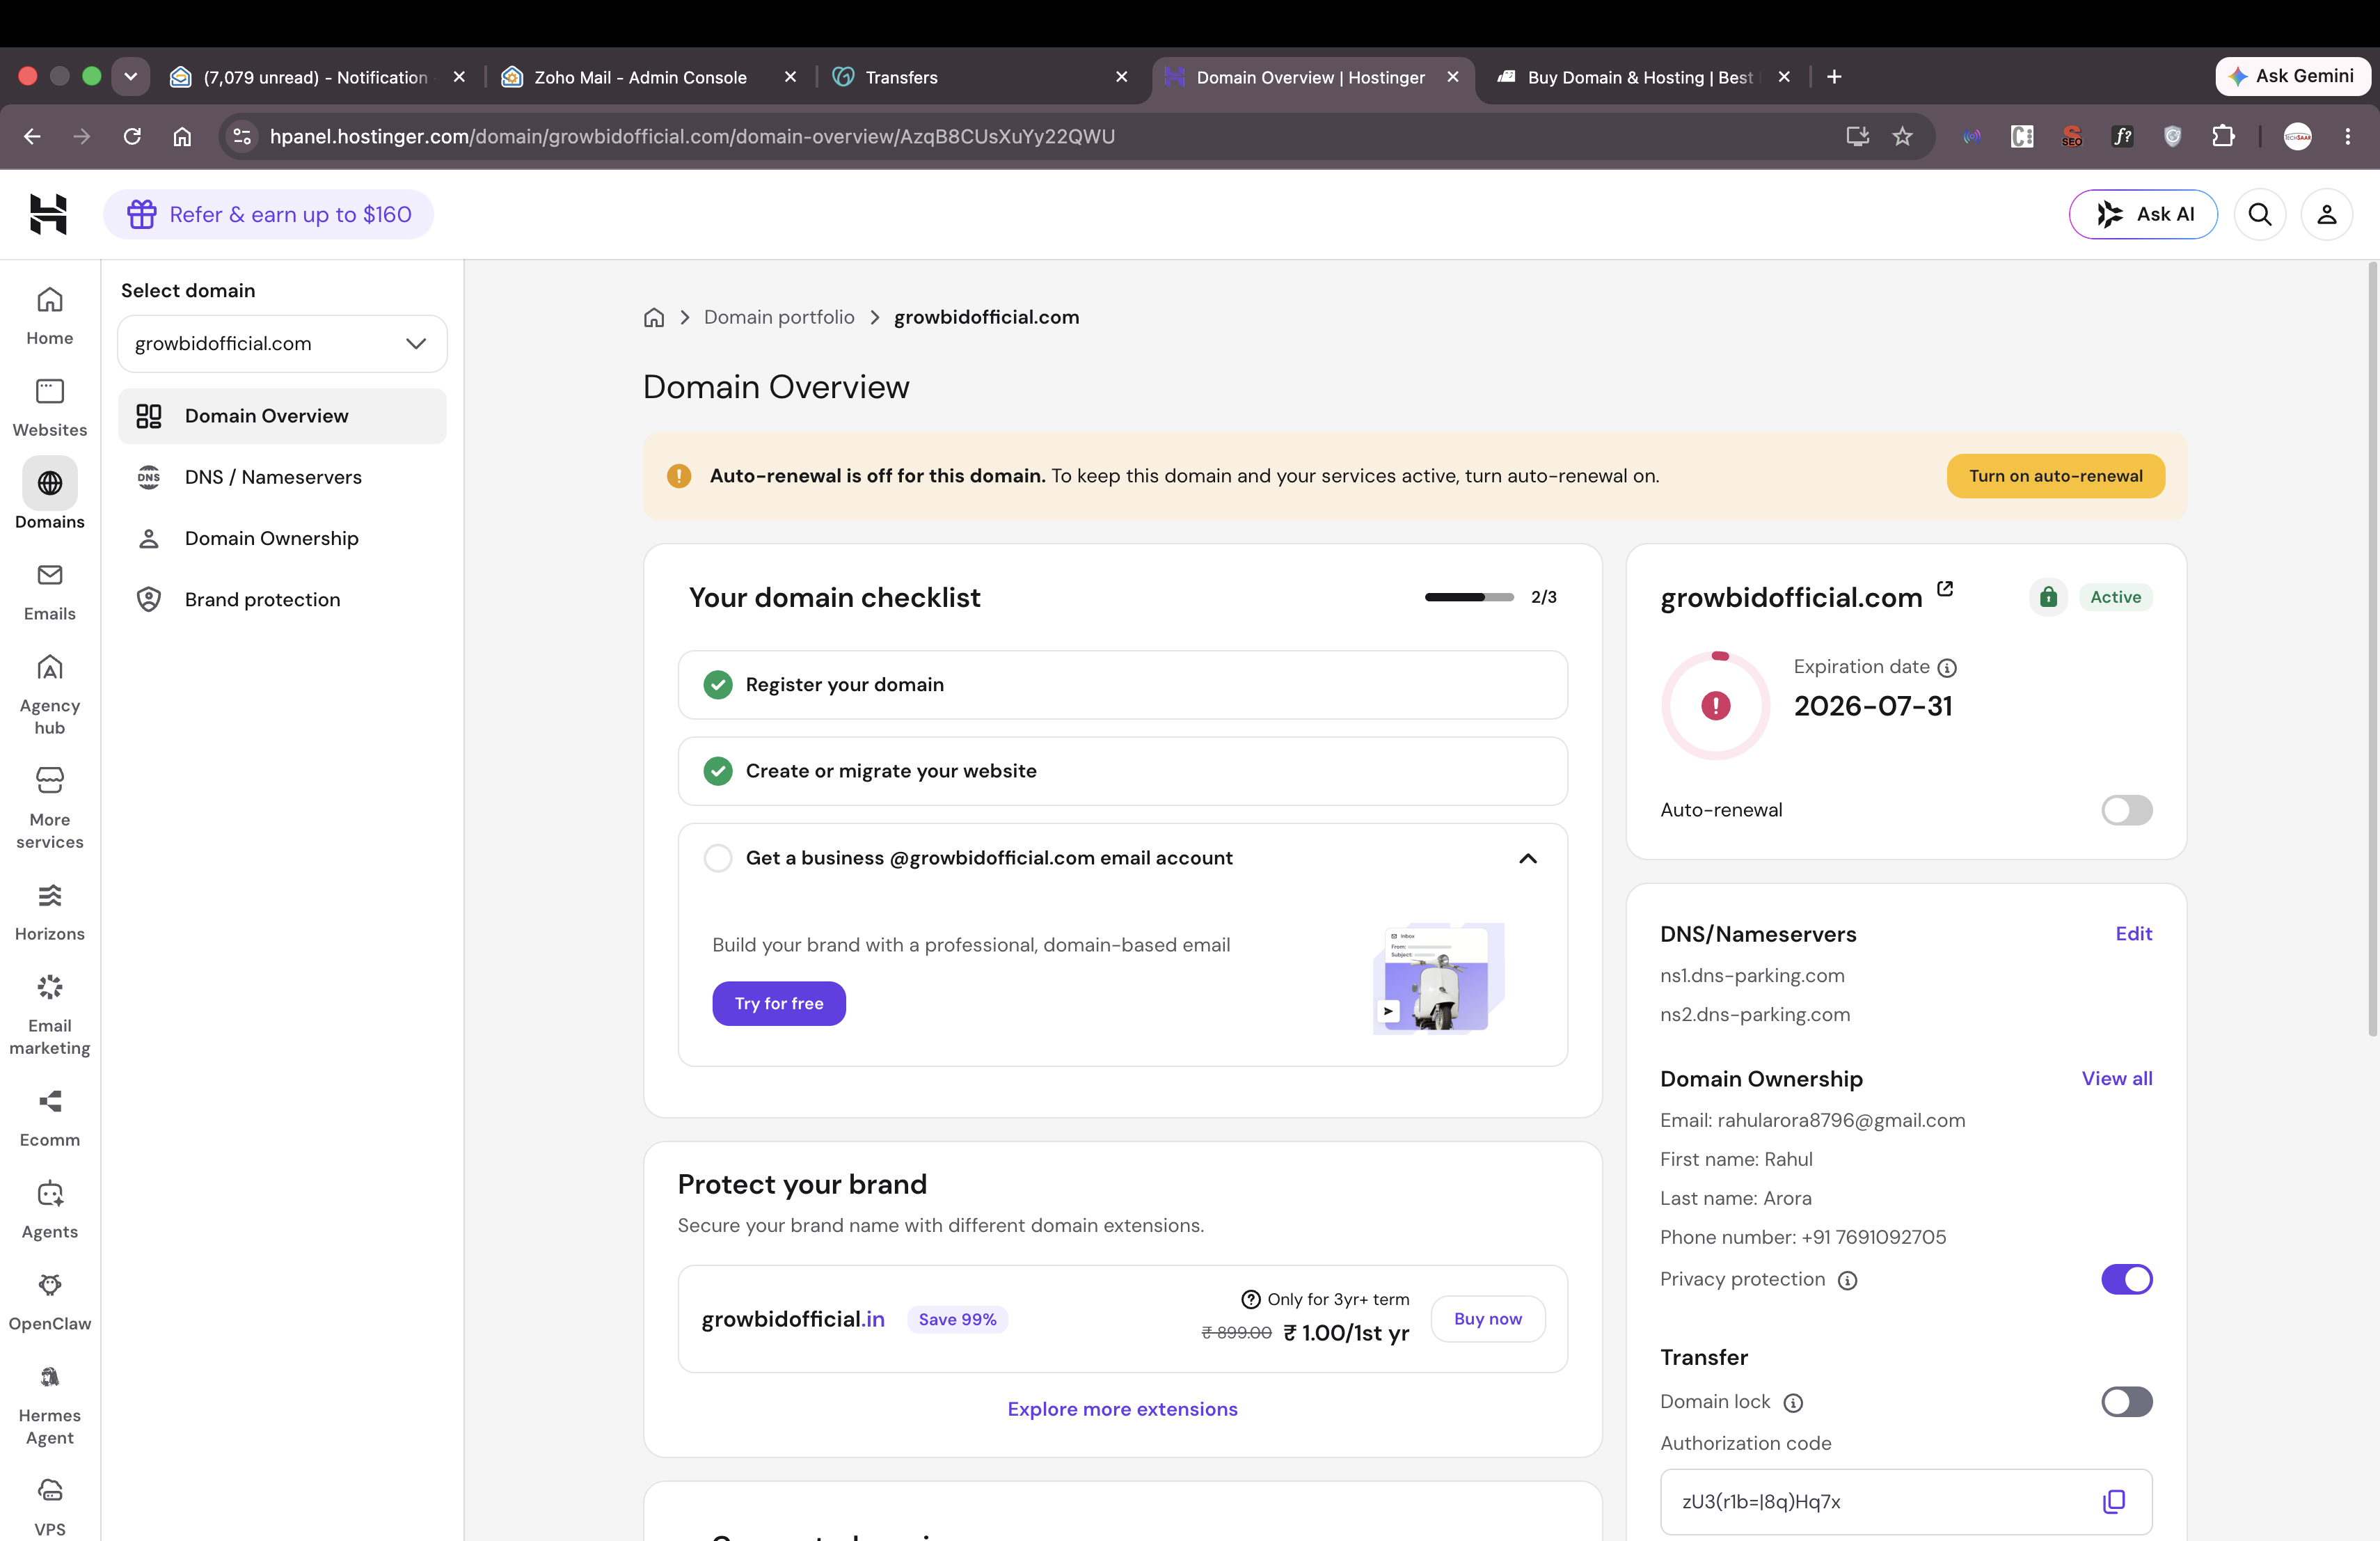Show Privacy protection info tooltip
Image resolution: width=2380 pixels, height=1541 pixels.
coord(1848,1280)
